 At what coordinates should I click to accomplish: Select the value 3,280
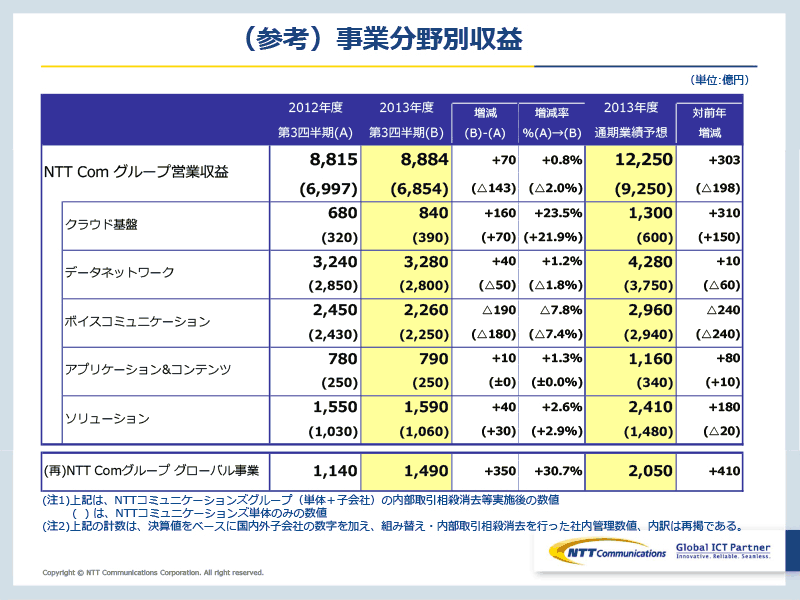(426, 262)
